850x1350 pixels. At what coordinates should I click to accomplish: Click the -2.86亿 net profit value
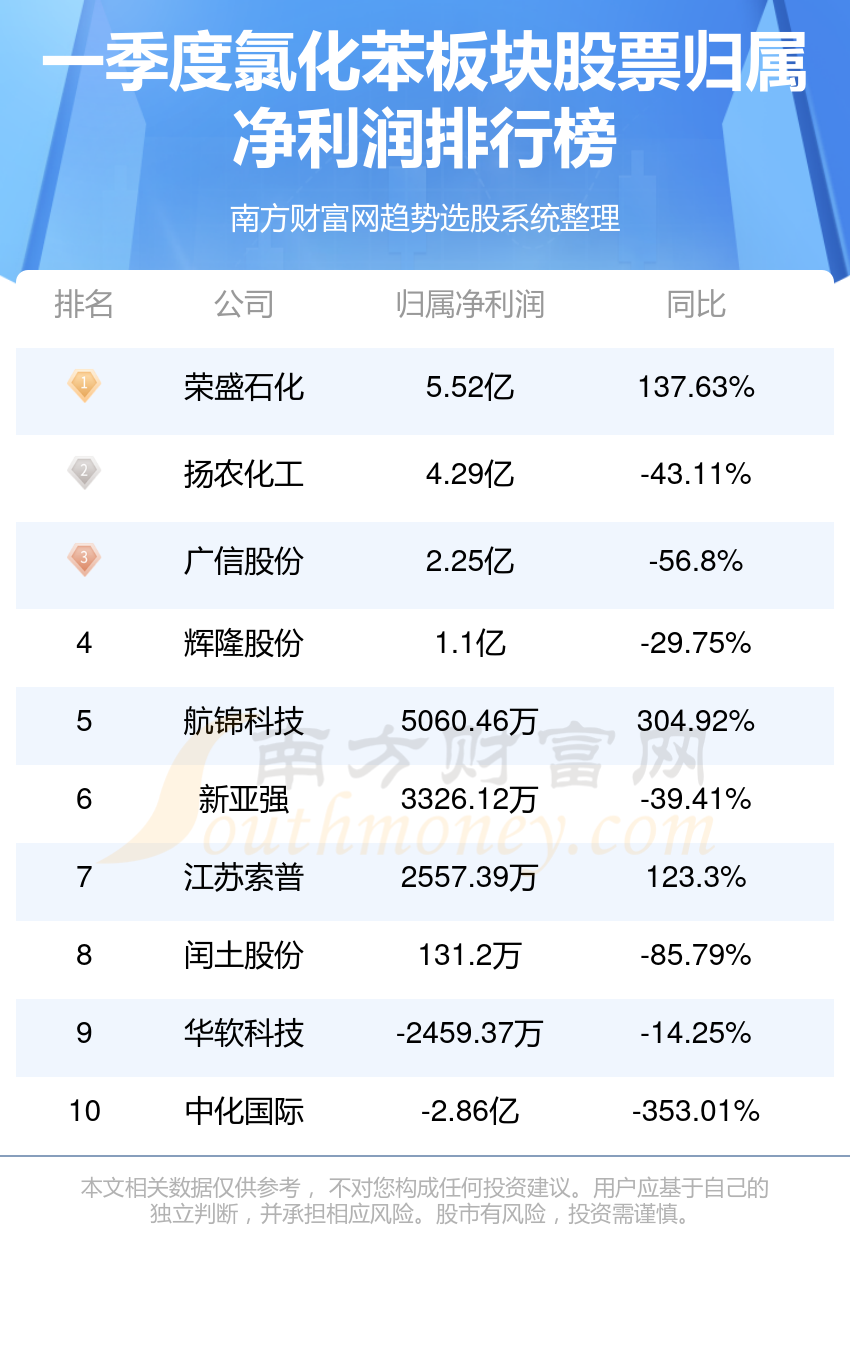(469, 1111)
